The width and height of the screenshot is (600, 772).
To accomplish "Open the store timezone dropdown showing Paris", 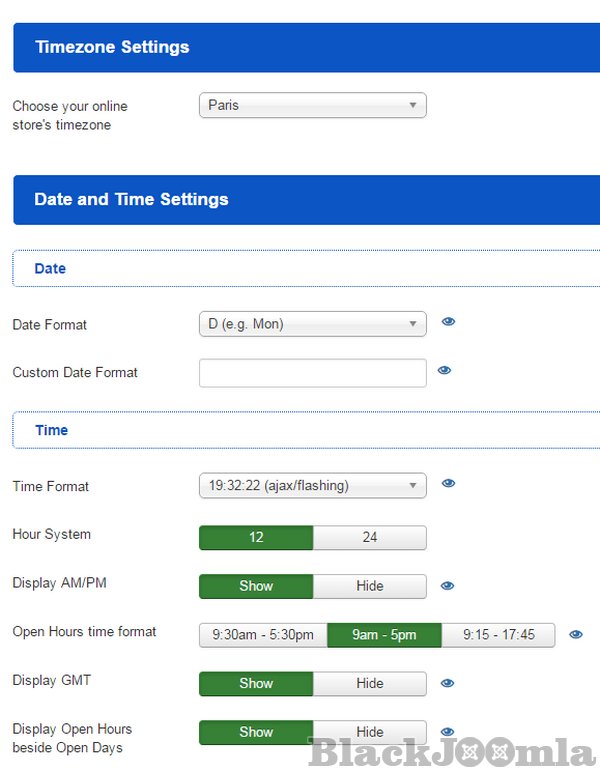I will point(312,105).
